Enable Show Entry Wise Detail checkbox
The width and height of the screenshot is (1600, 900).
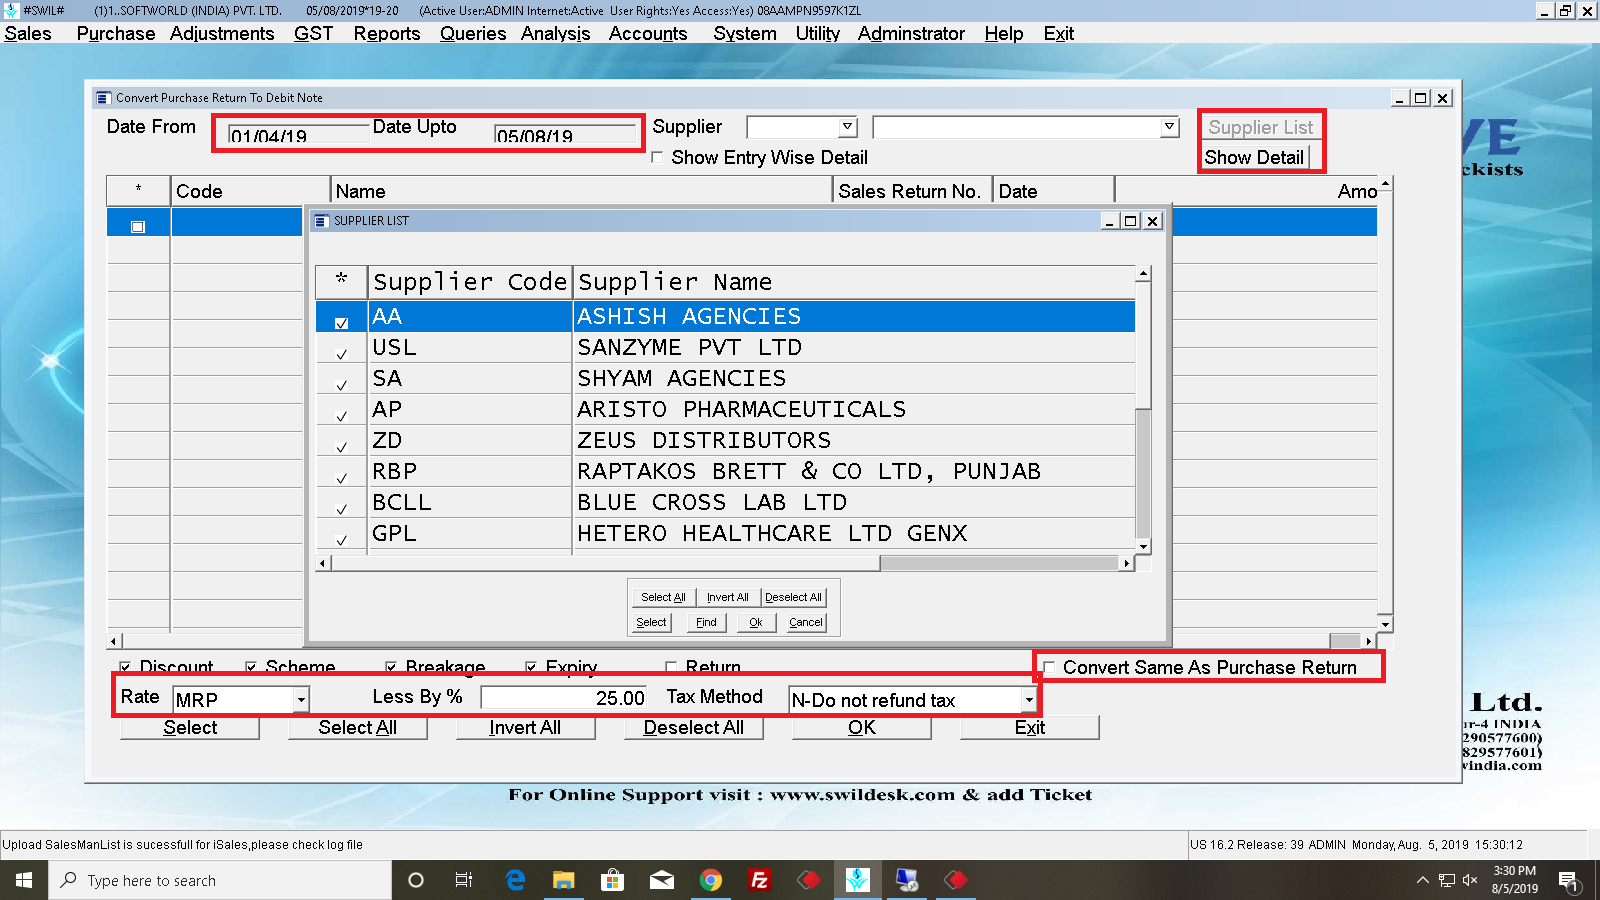657,157
